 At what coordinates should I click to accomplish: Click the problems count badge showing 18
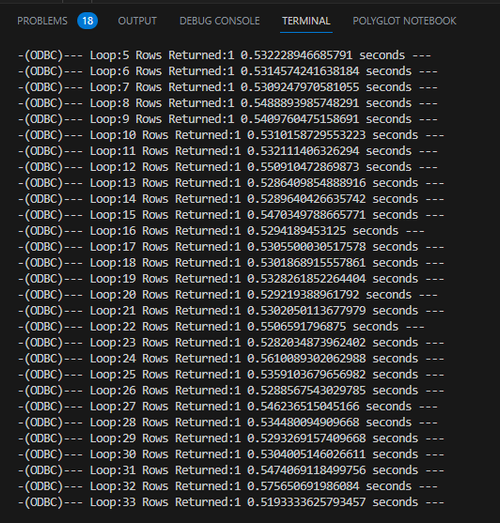coord(87,21)
